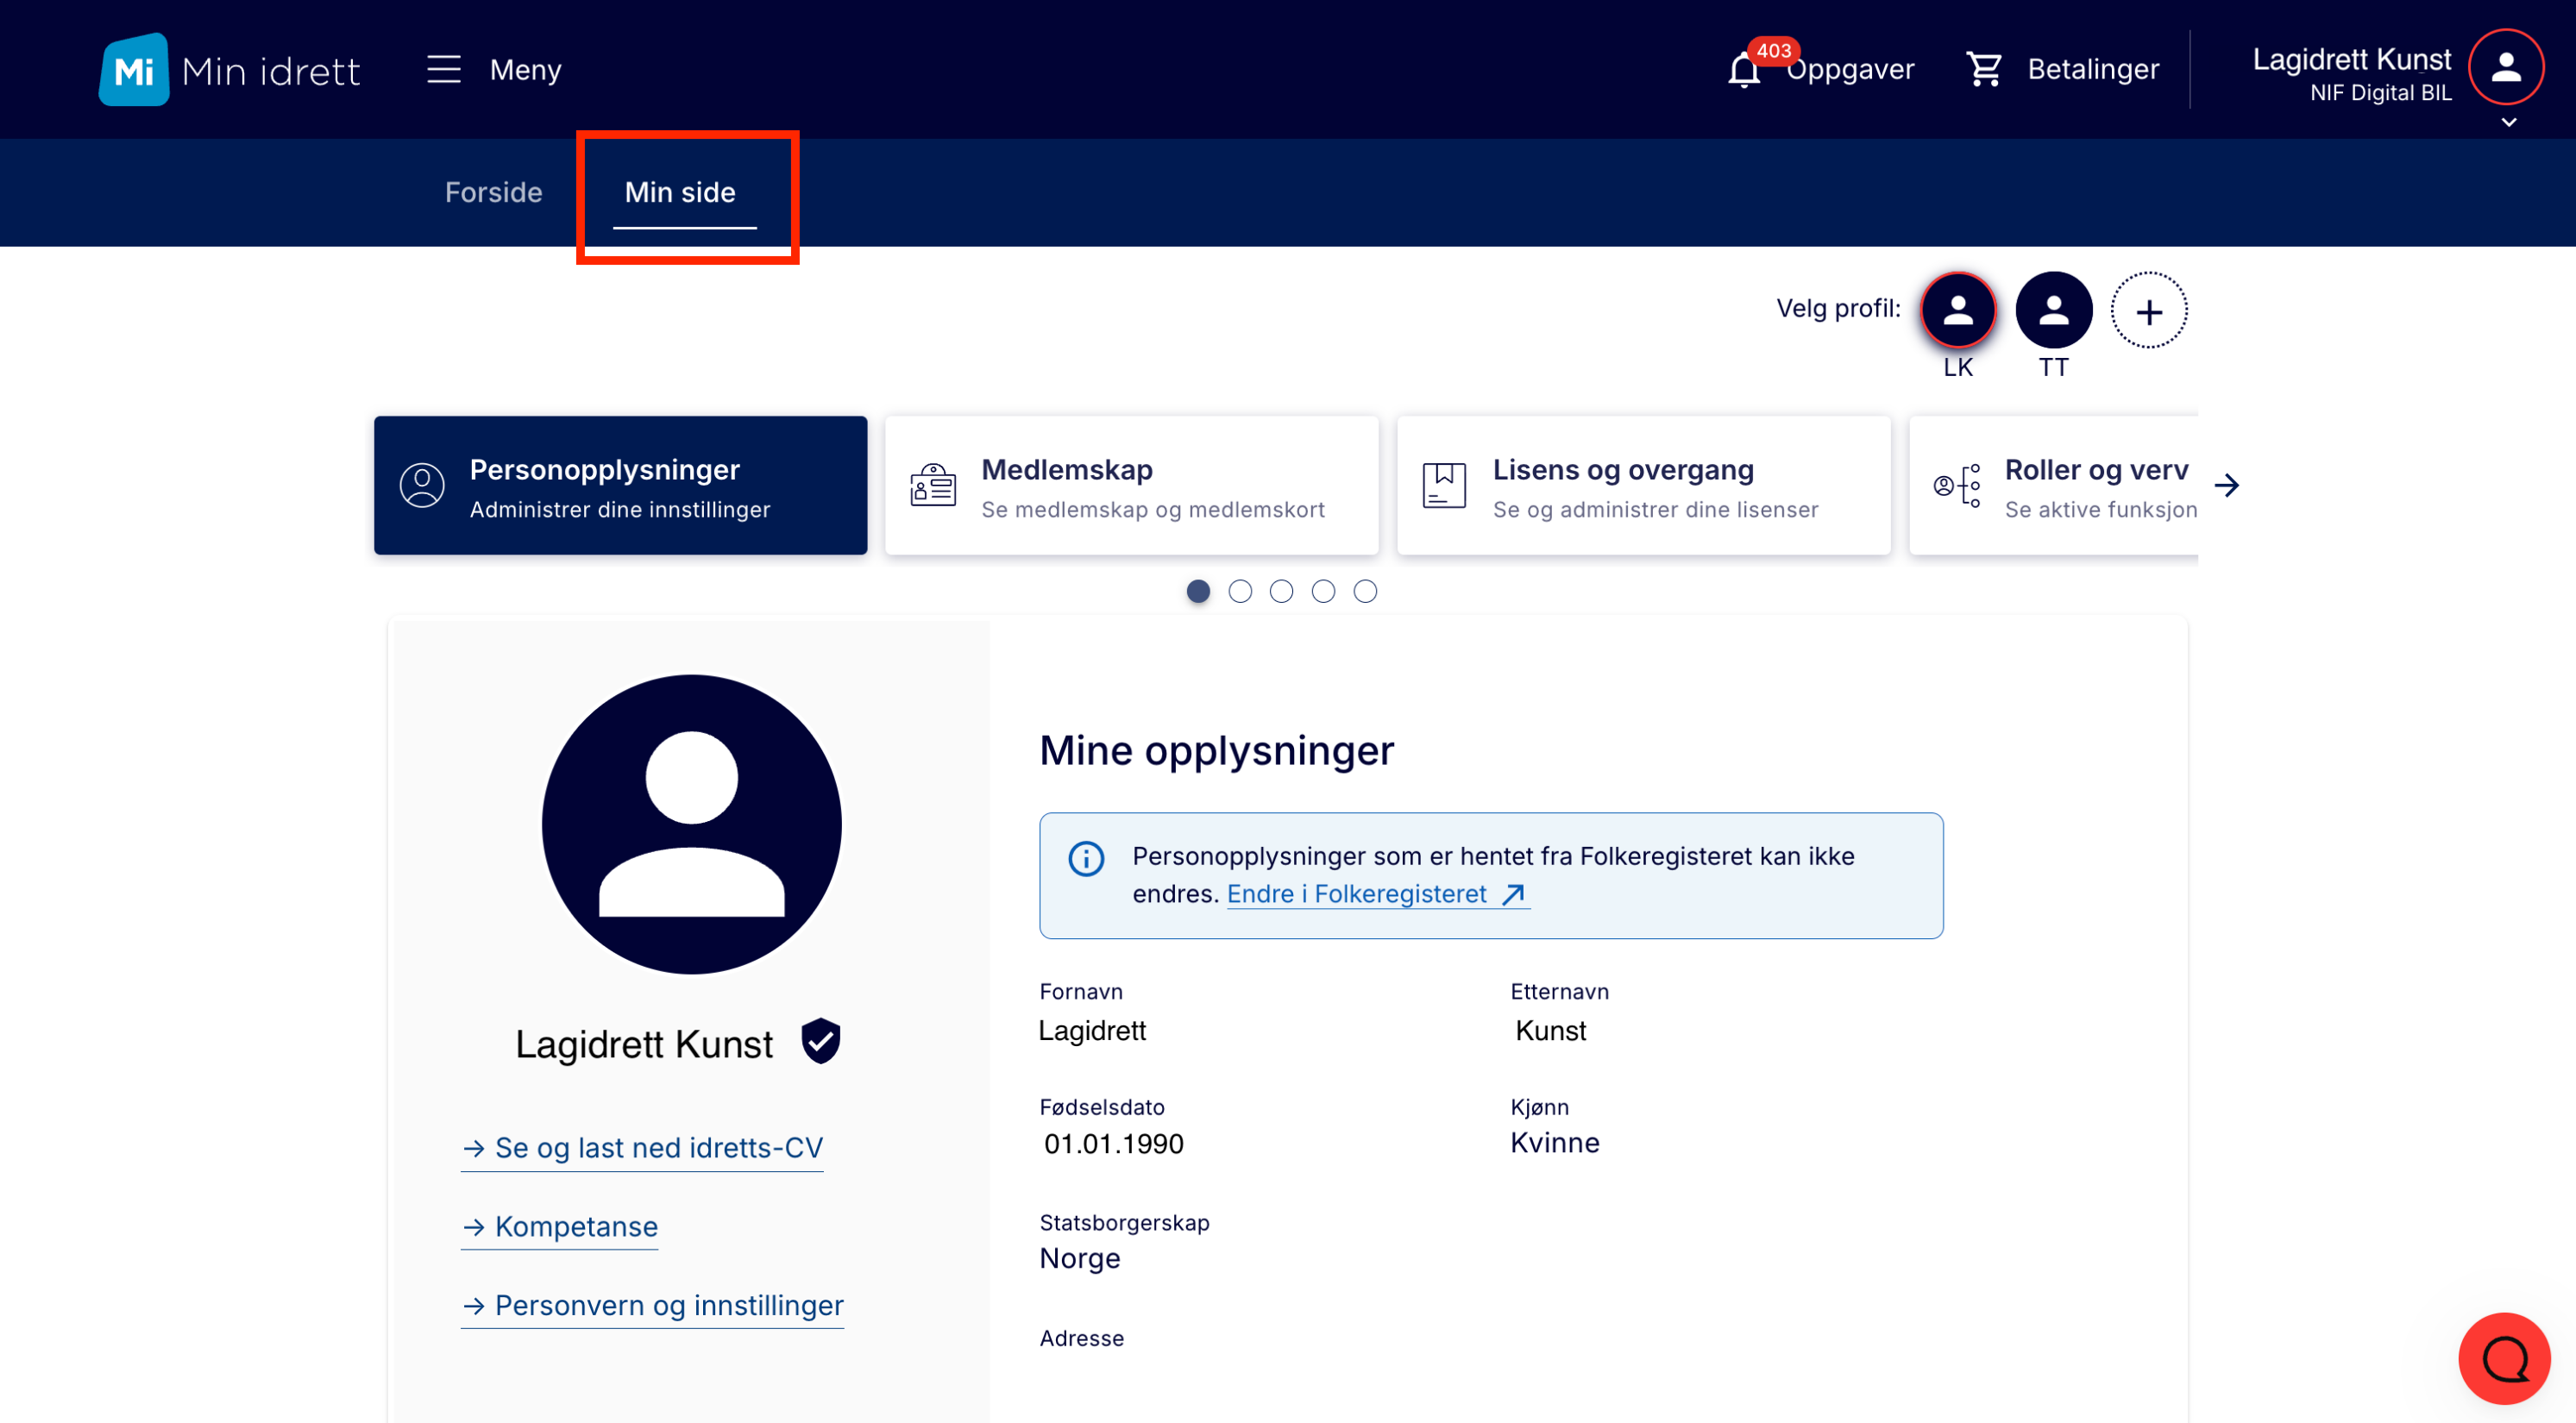Open the hamburger Meny icon
The width and height of the screenshot is (2576, 1423).
pyautogui.click(x=444, y=70)
